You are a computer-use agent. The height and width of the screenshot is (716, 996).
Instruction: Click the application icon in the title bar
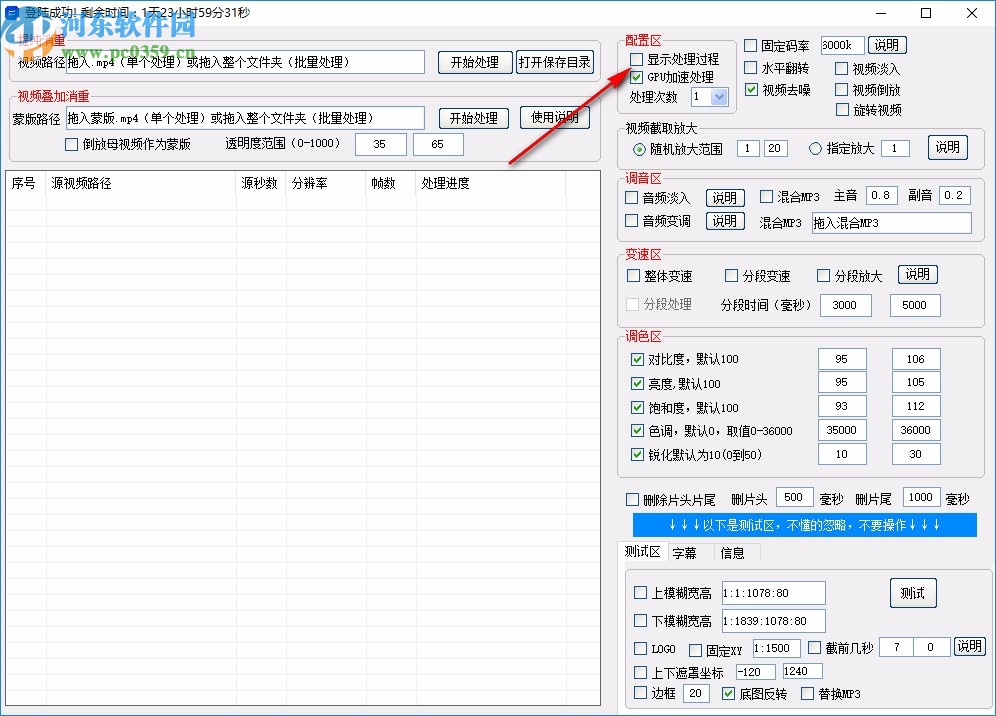(13, 12)
